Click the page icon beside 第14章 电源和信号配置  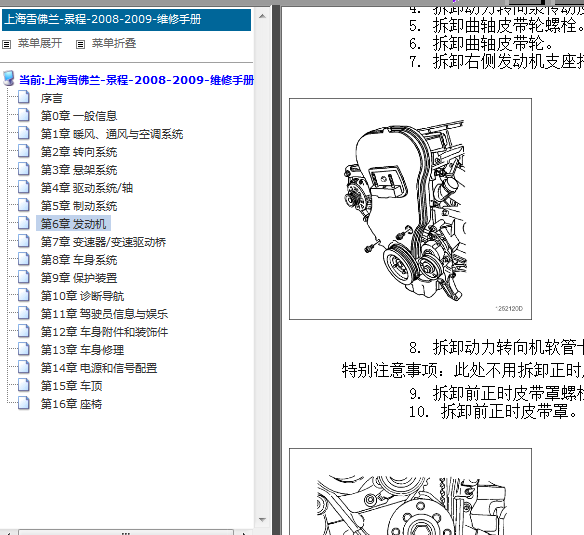pyautogui.click(x=24, y=367)
